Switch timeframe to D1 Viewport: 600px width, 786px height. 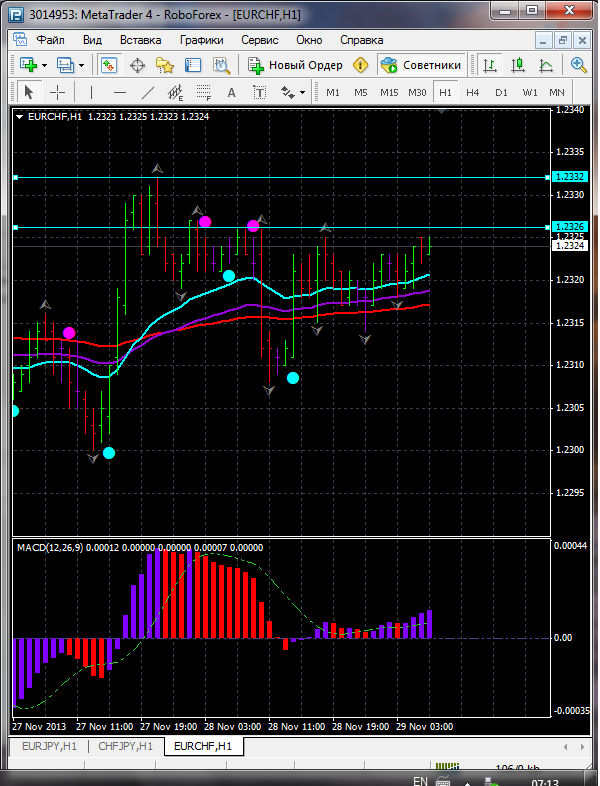[x=501, y=92]
